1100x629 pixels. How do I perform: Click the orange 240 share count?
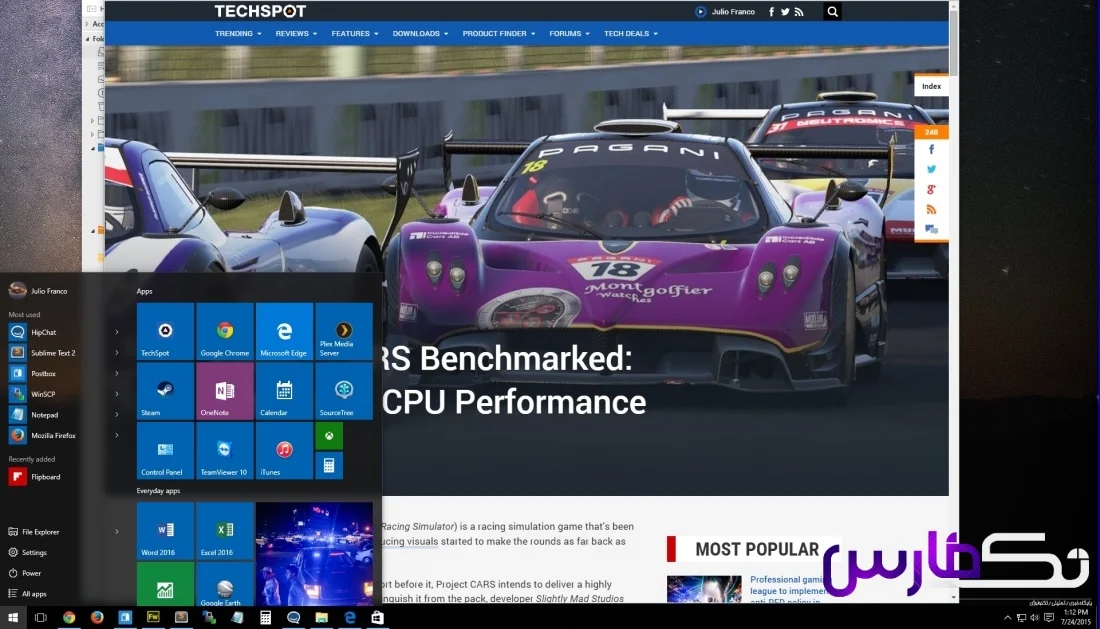[931, 132]
